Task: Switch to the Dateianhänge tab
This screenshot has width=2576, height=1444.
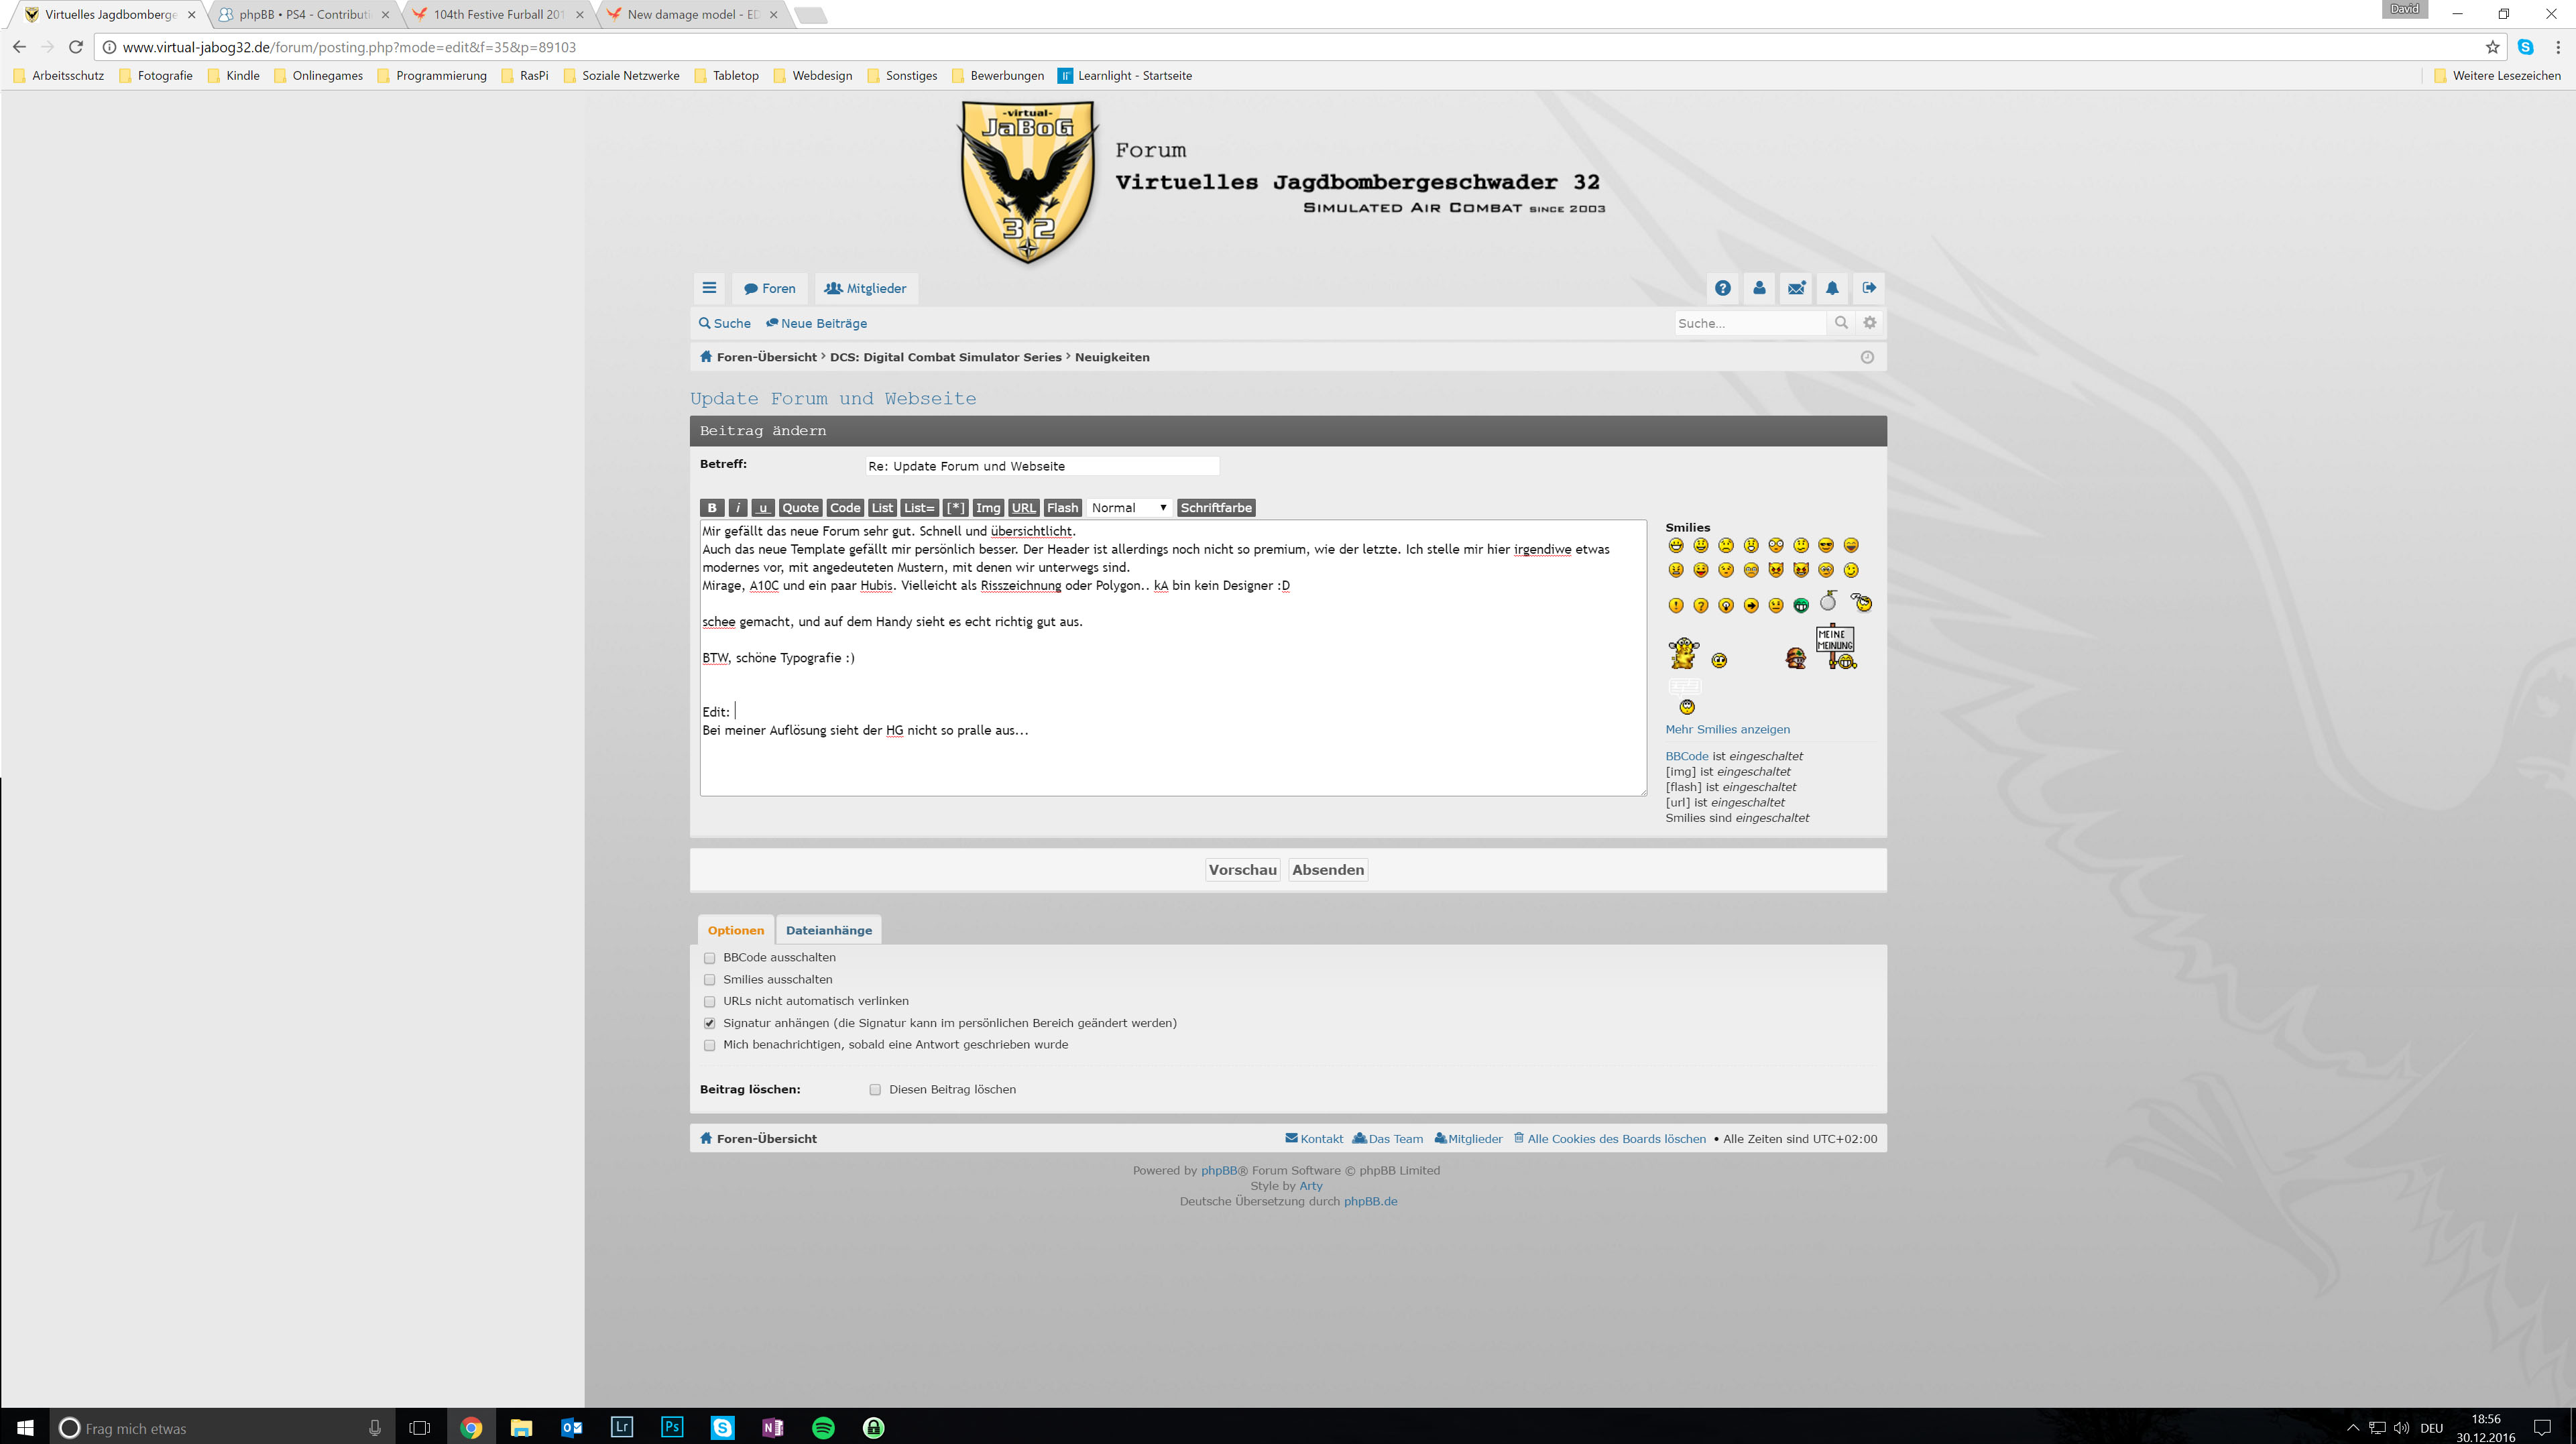Action: [x=828, y=930]
